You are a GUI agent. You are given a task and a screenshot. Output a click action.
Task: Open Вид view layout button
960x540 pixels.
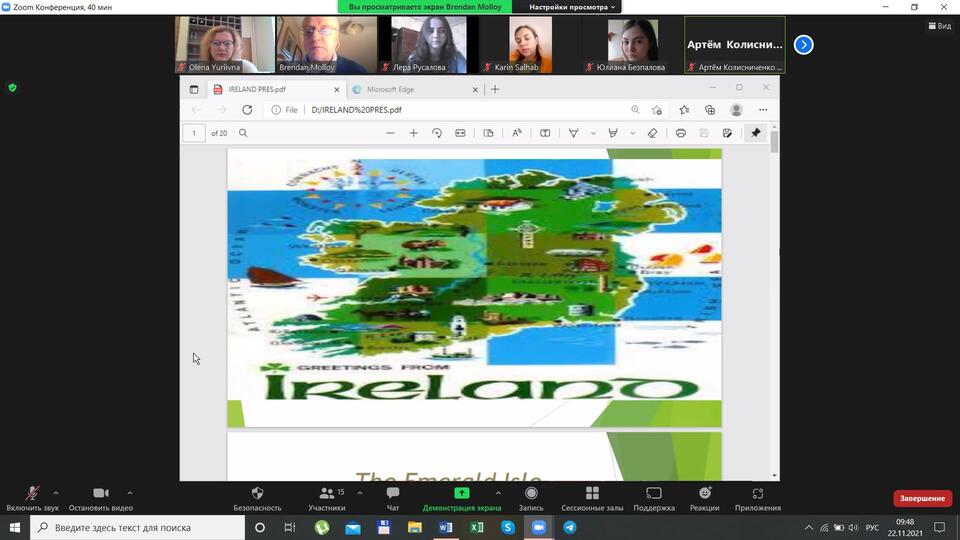click(940, 26)
